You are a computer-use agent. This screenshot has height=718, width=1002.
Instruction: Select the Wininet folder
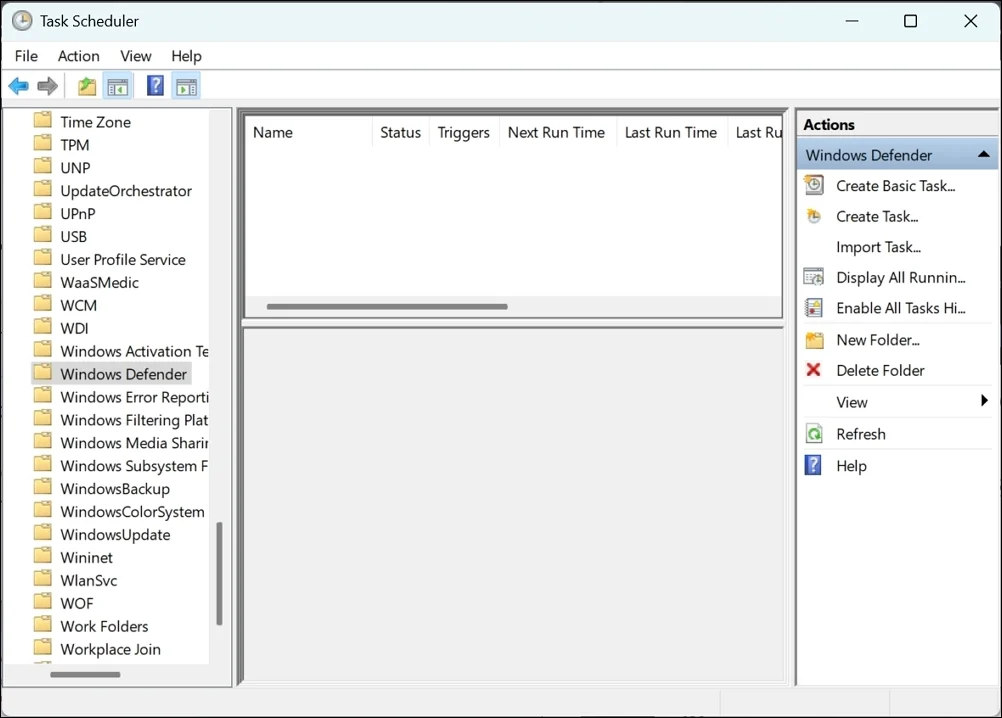point(86,558)
